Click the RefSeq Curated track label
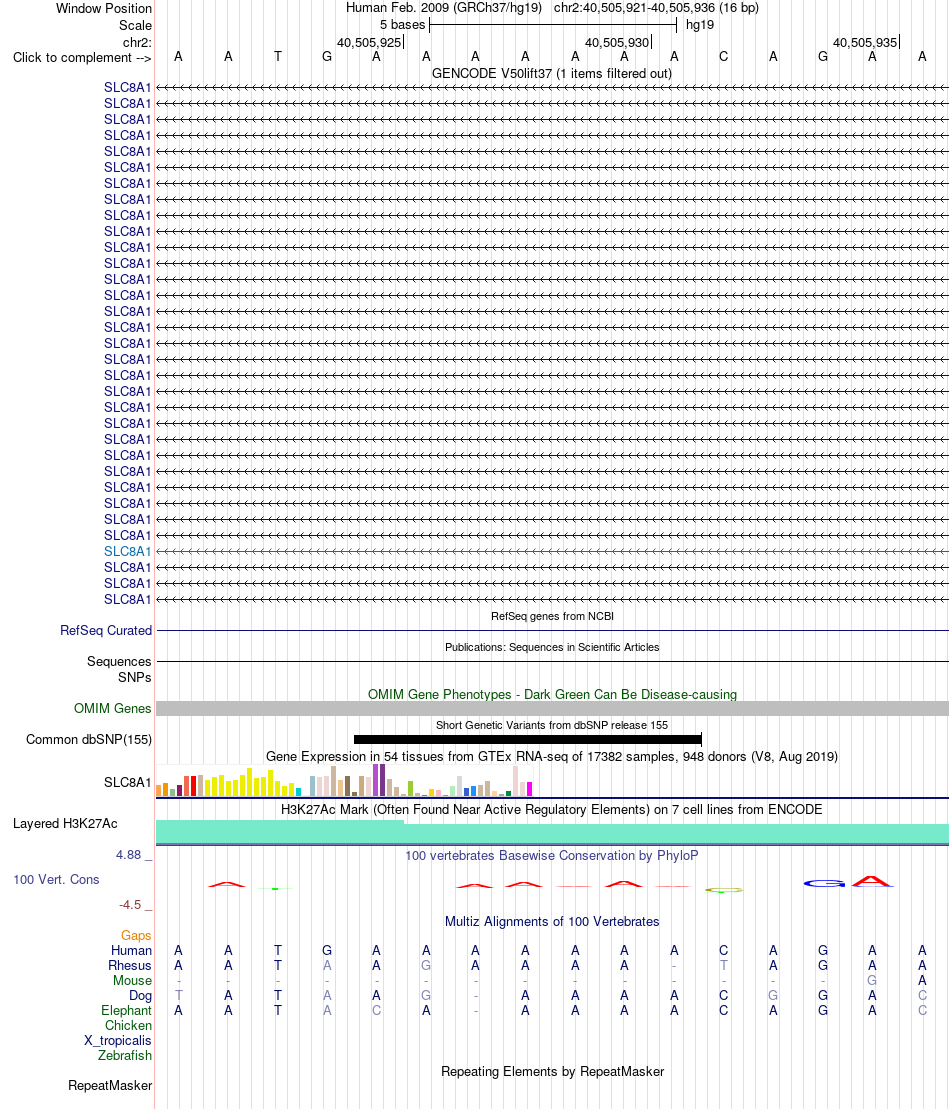 pyautogui.click(x=106, y=630)
